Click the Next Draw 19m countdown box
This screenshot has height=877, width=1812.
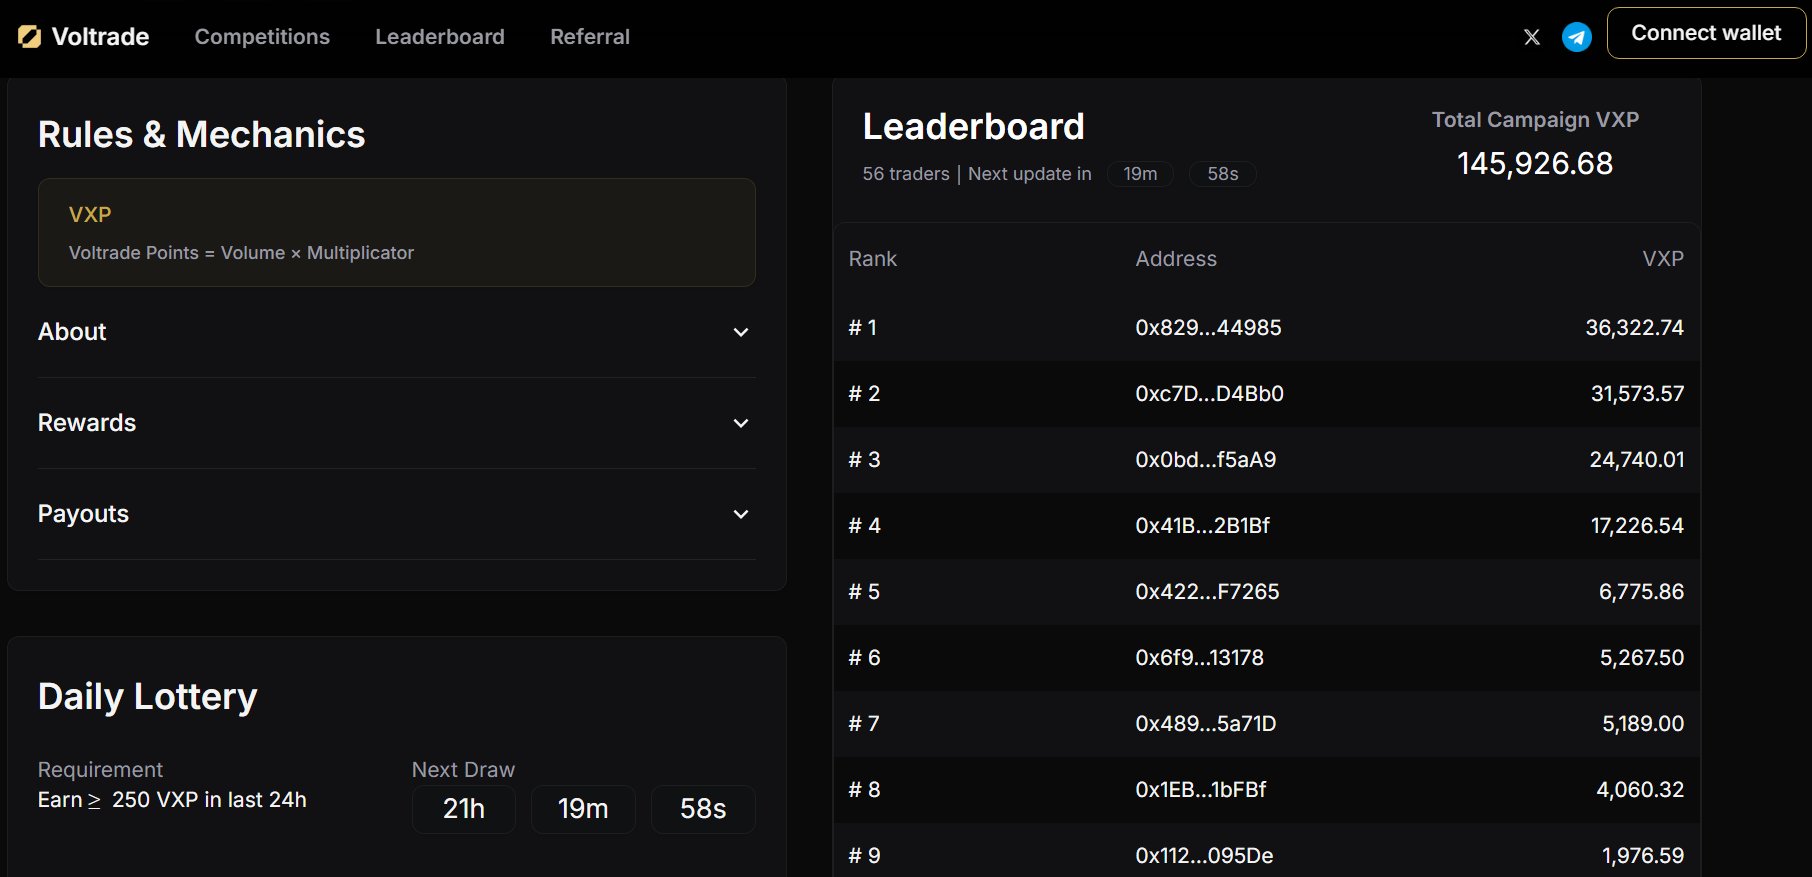[583, 809]
